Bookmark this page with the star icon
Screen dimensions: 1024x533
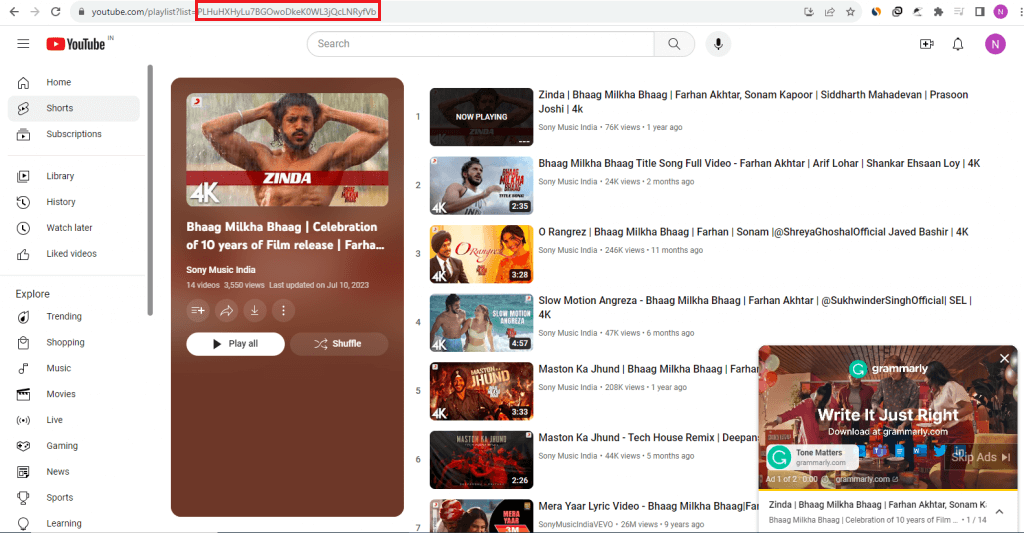pyautogui.click(x=850, y=12)
